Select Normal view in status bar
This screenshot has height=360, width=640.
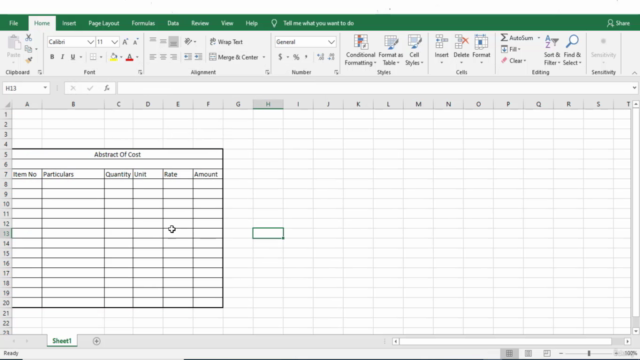point(509,353)
